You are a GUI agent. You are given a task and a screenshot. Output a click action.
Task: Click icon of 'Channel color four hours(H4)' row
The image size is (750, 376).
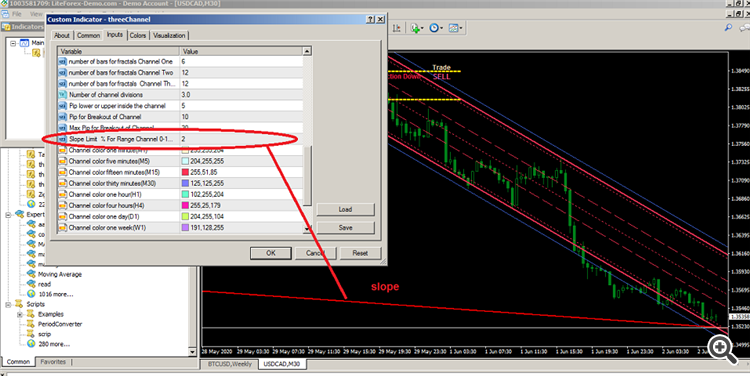pos(62,206)
